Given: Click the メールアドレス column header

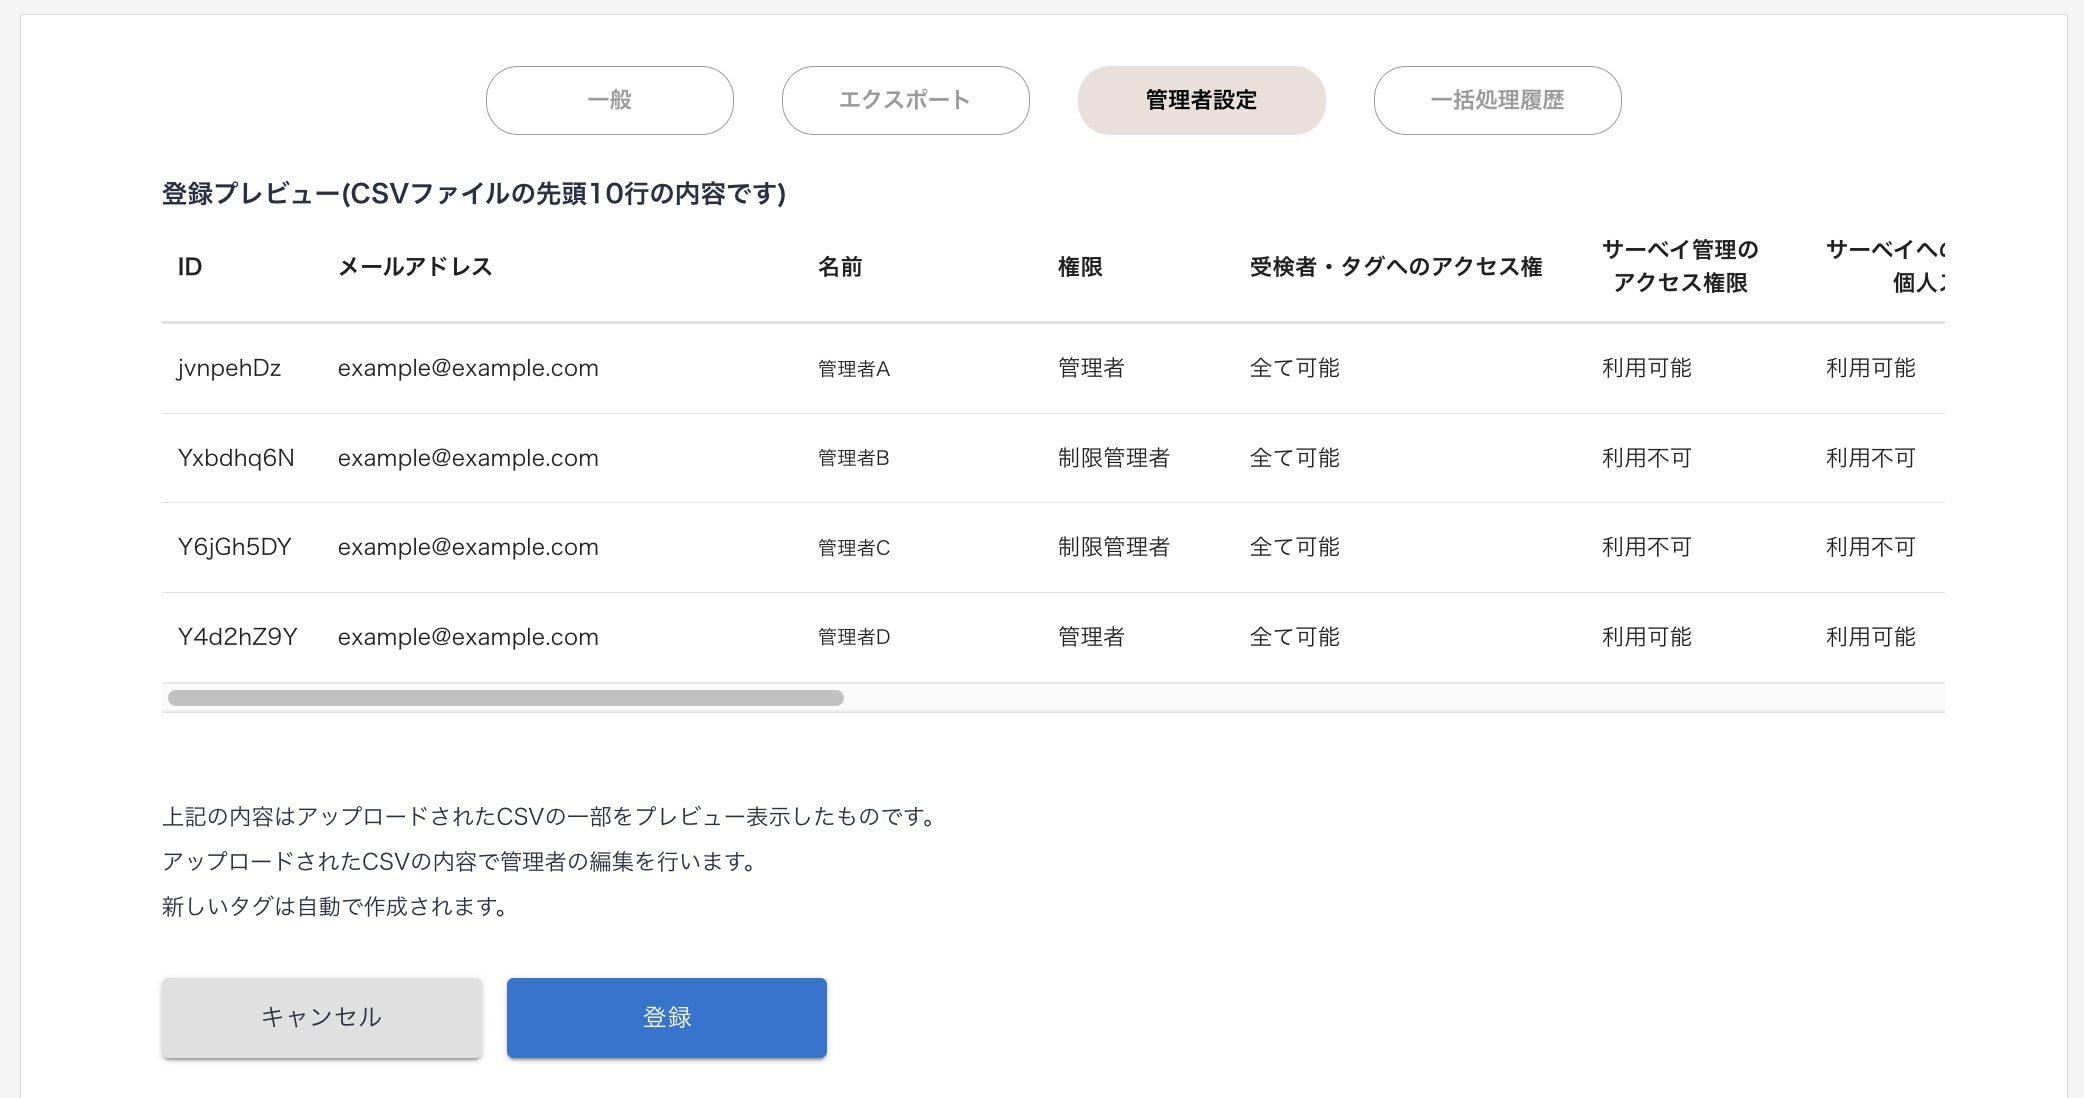Looking at the screenshot, I should (415, 267).
